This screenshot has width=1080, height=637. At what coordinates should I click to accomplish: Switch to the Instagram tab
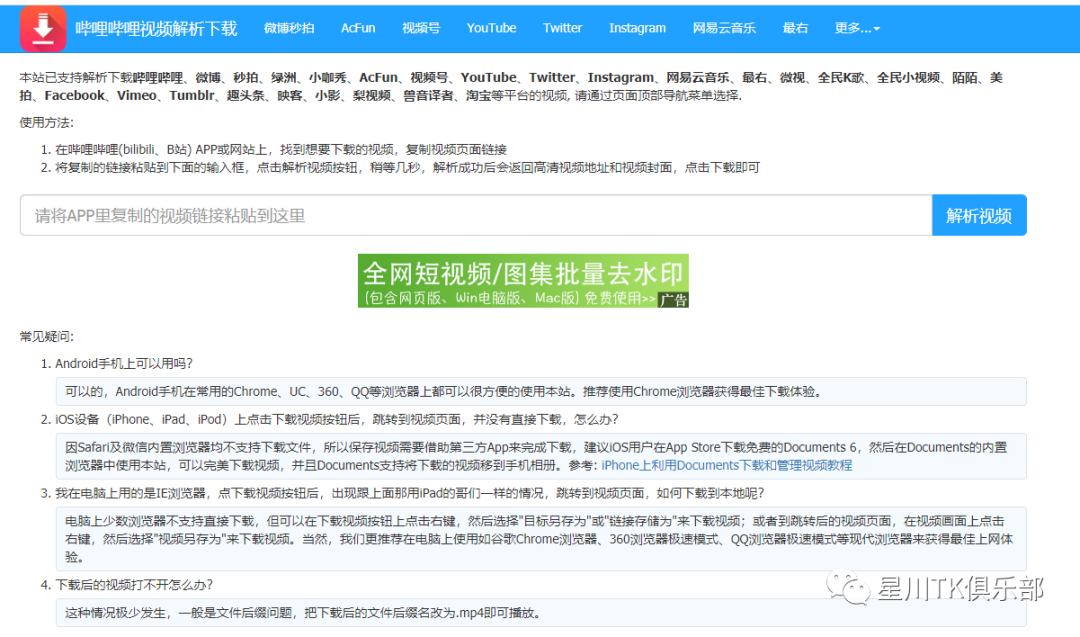pyautogui.click(x=637, y=28)
